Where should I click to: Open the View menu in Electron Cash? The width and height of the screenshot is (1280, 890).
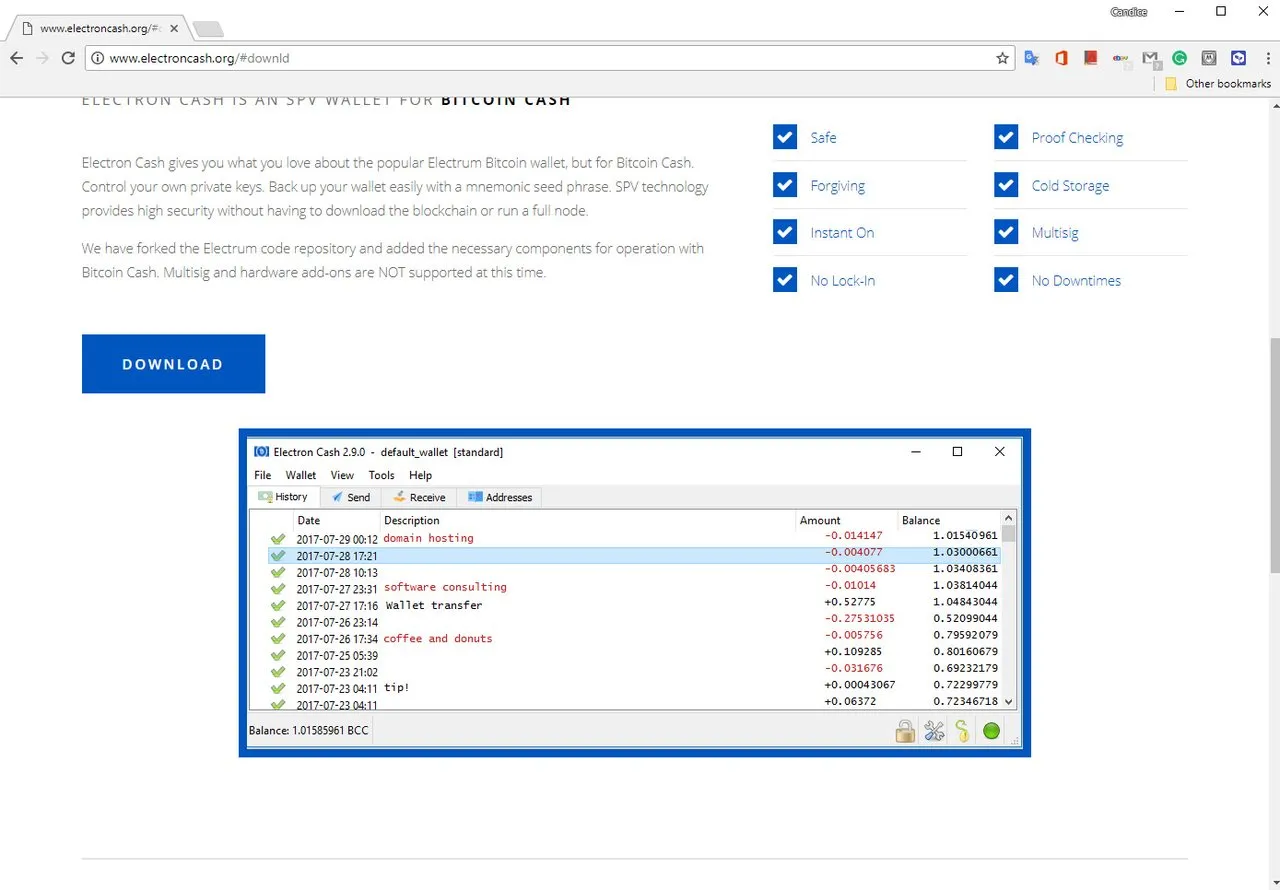tap(342, 475)
